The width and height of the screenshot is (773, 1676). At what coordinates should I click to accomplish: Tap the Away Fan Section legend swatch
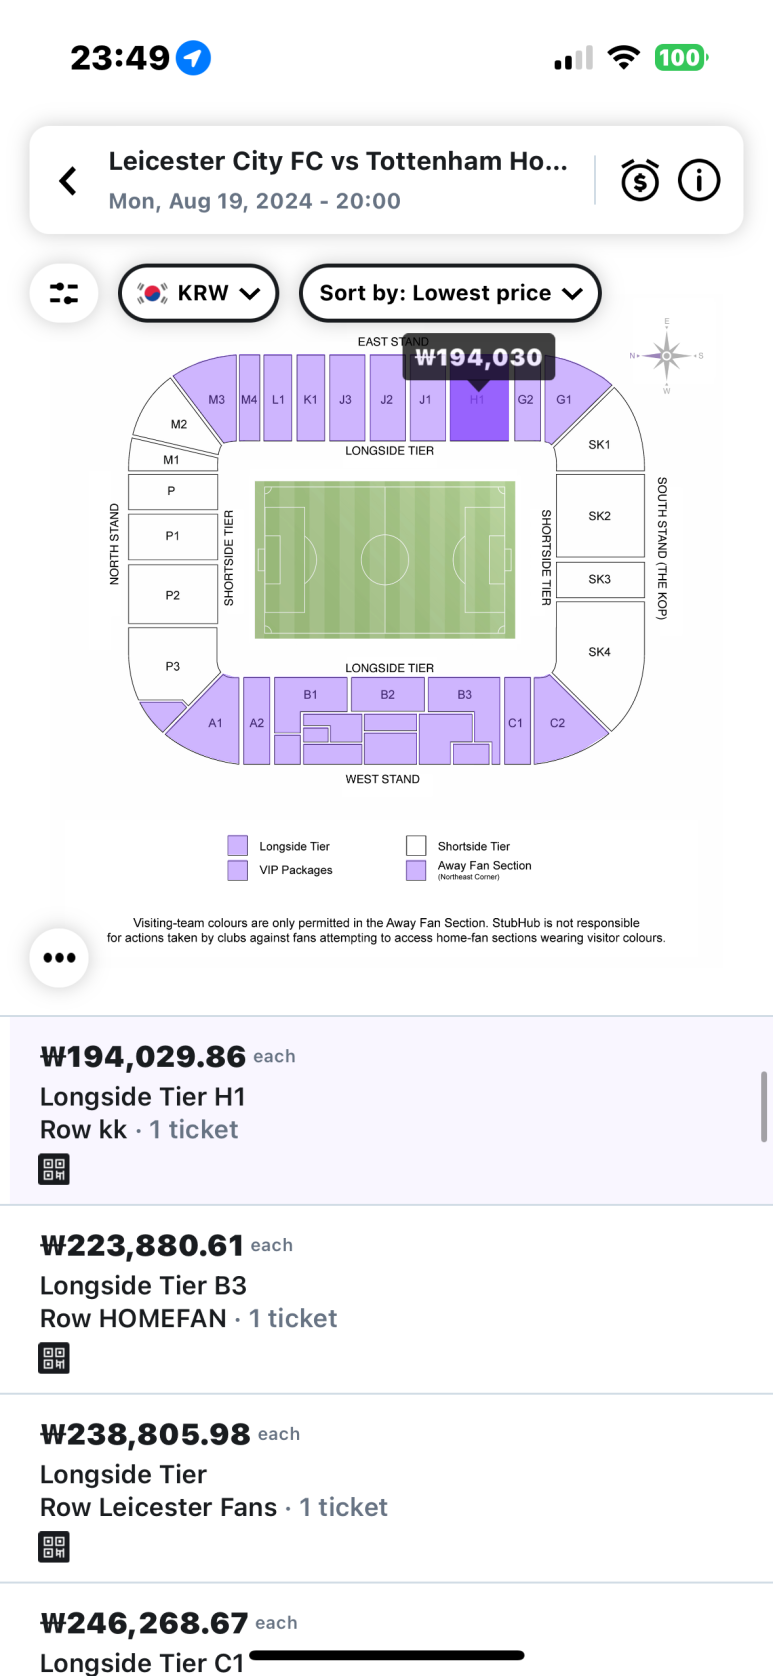(x=416, y=870)
